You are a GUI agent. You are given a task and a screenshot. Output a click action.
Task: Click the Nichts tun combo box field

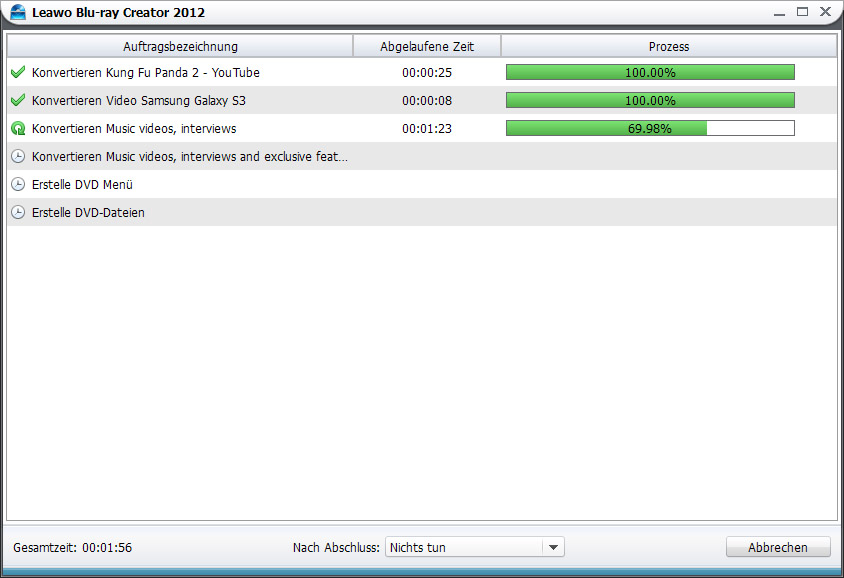tap(475, 547)
